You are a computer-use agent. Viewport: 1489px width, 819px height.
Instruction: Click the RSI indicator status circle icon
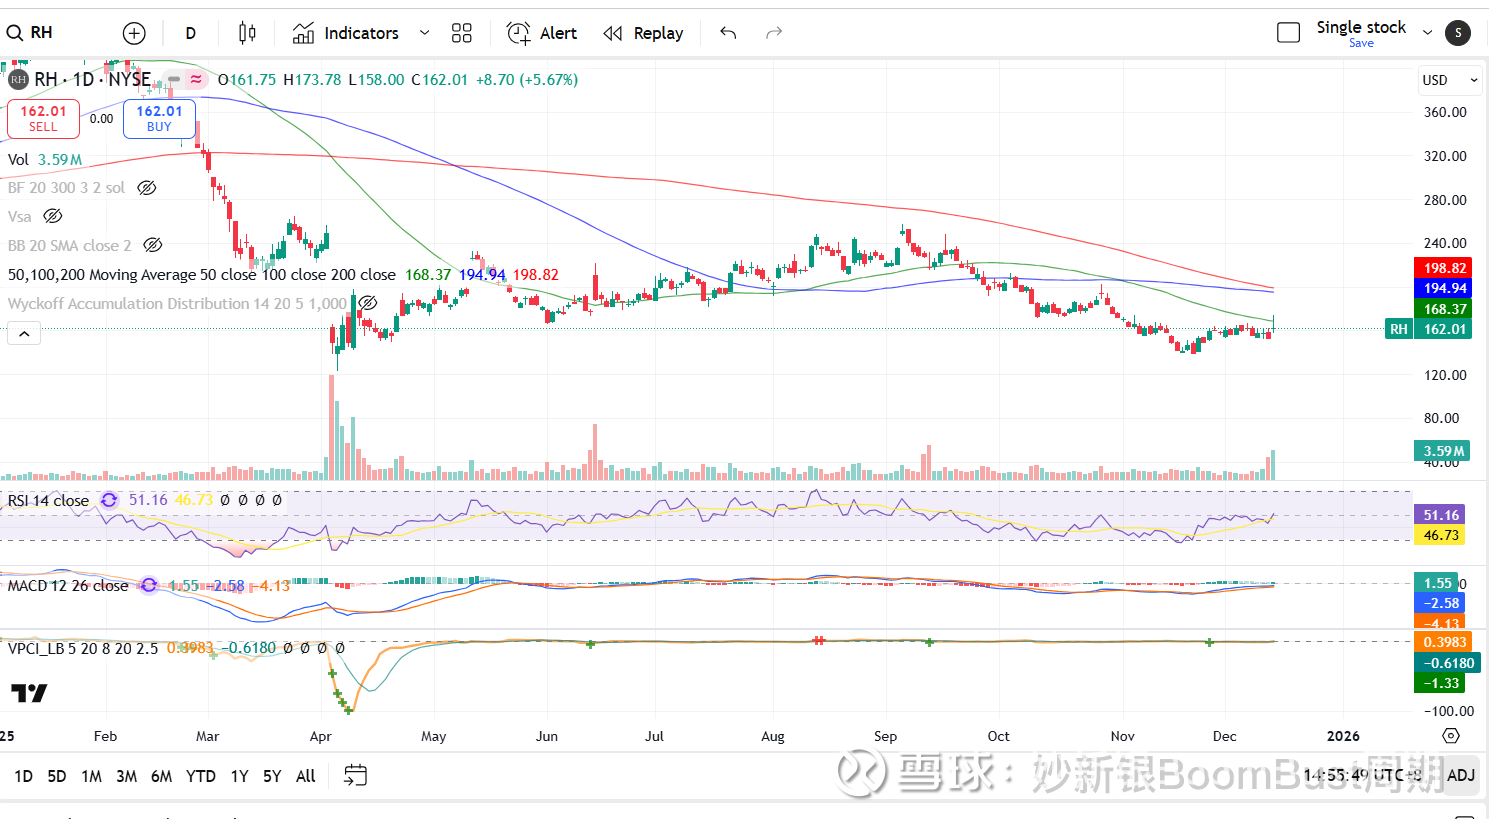109,500
